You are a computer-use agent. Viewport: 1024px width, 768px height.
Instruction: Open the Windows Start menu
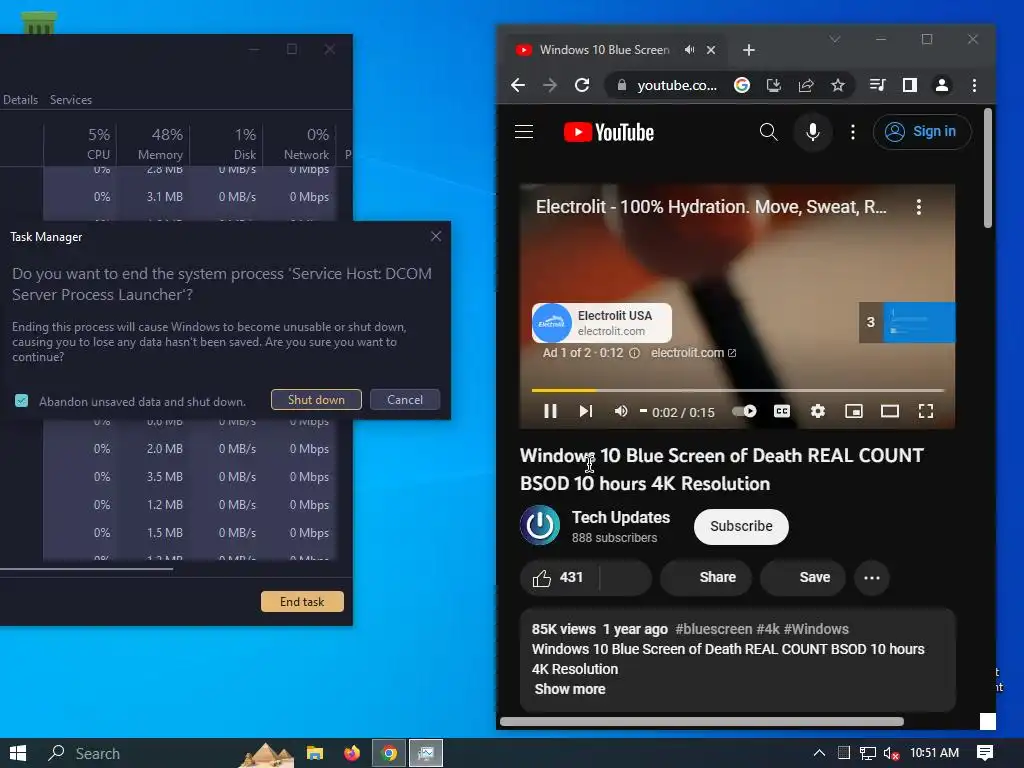18,753
